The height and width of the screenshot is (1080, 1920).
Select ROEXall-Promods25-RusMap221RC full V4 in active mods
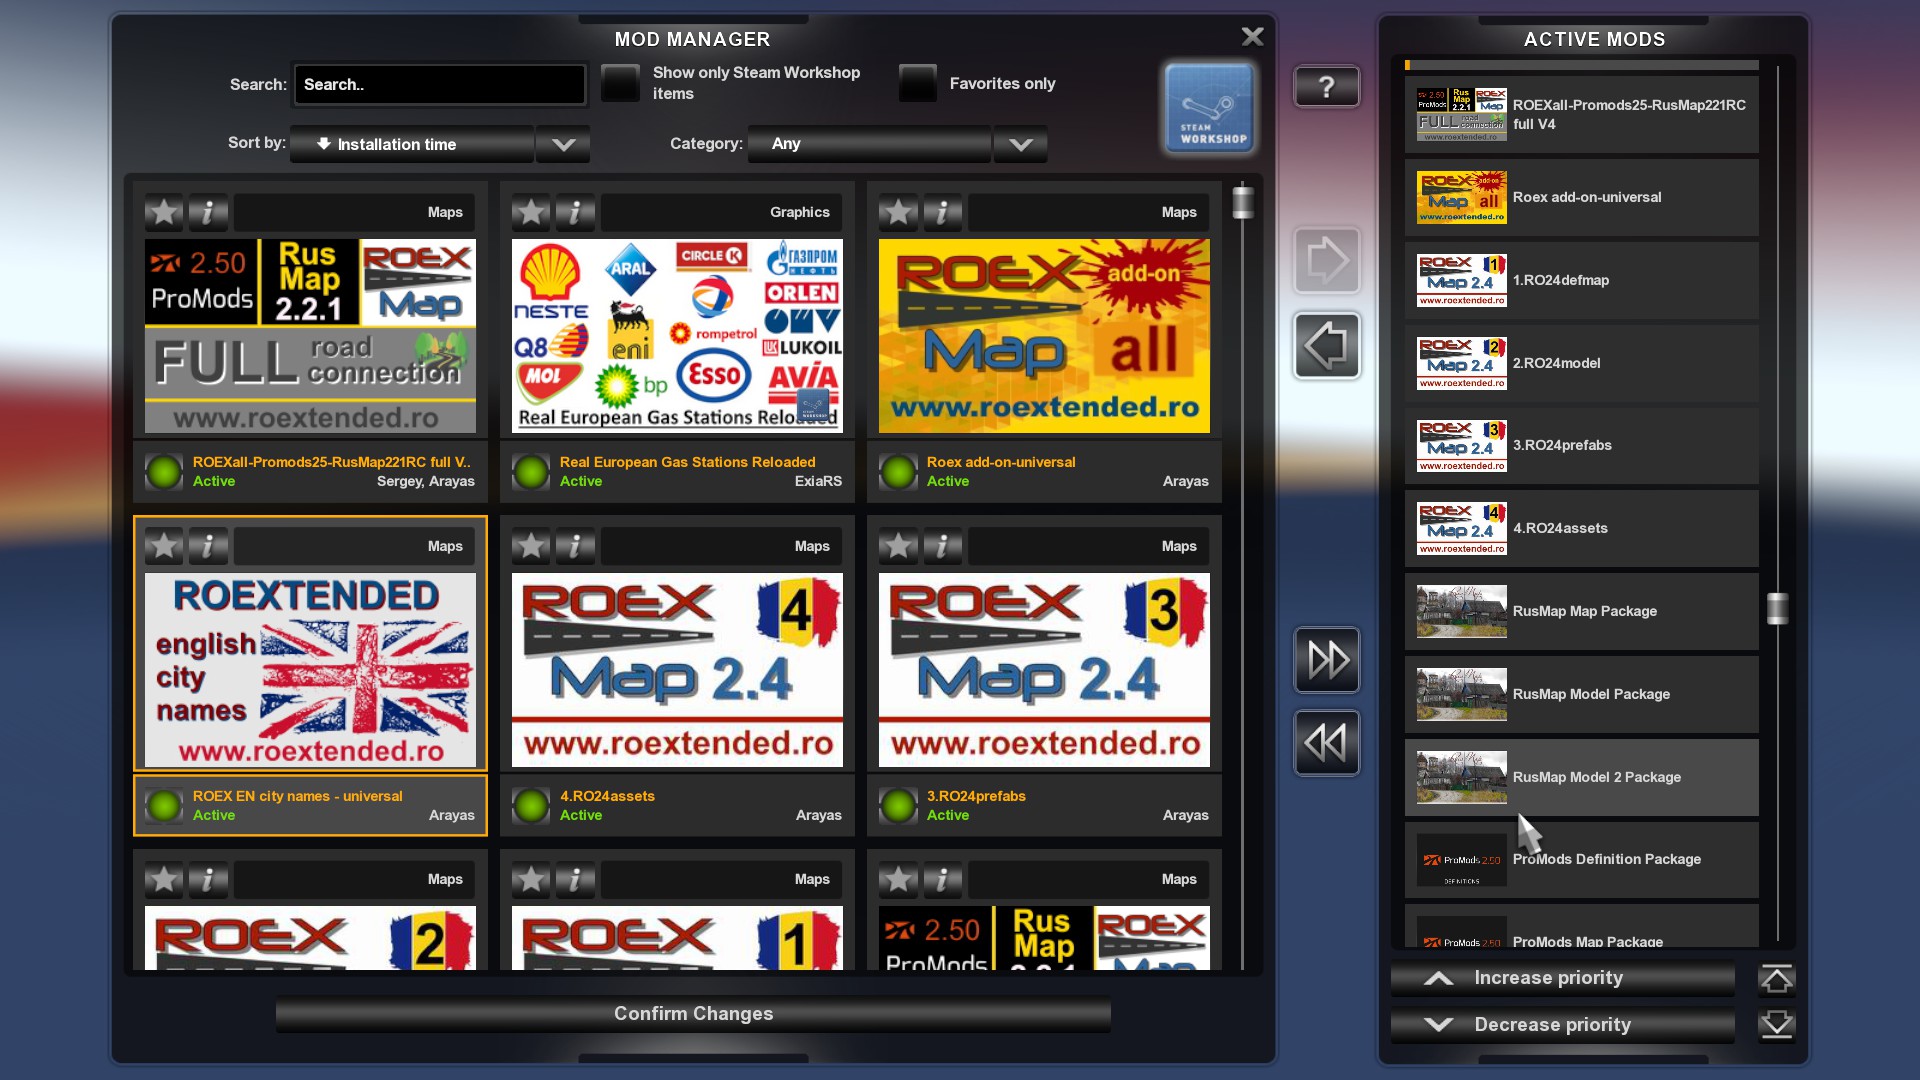pos(1581,115)
